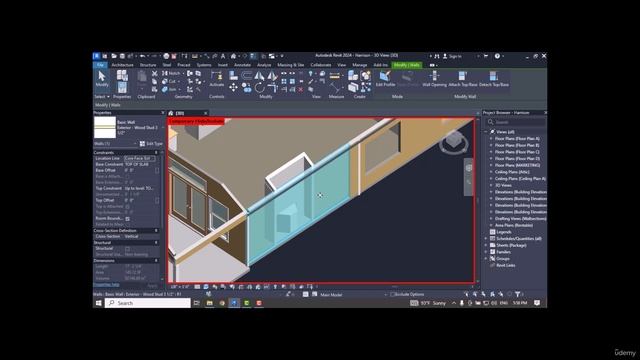640x360 pixels.
Task: Click the Edit Type button
Action: tap(151, 144)
